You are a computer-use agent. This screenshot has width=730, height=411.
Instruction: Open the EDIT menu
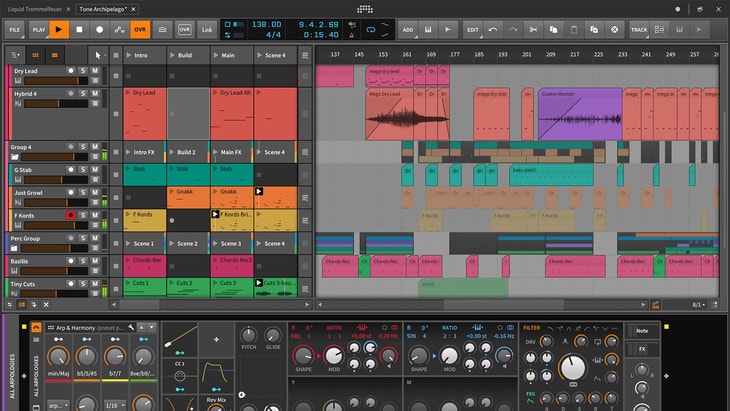[x=473, y=29]
